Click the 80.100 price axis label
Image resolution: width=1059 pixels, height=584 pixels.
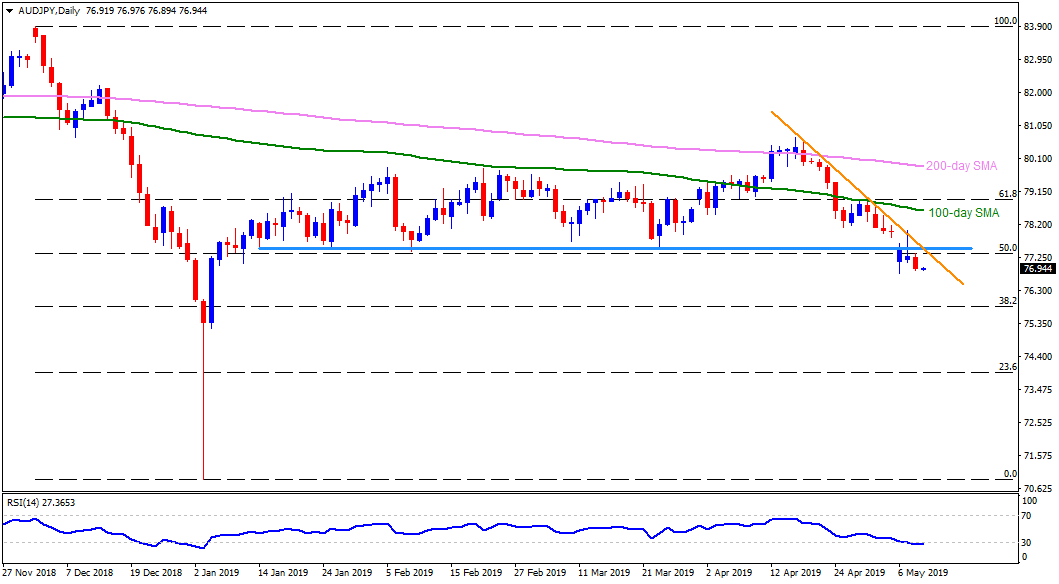pos(1036,159)
